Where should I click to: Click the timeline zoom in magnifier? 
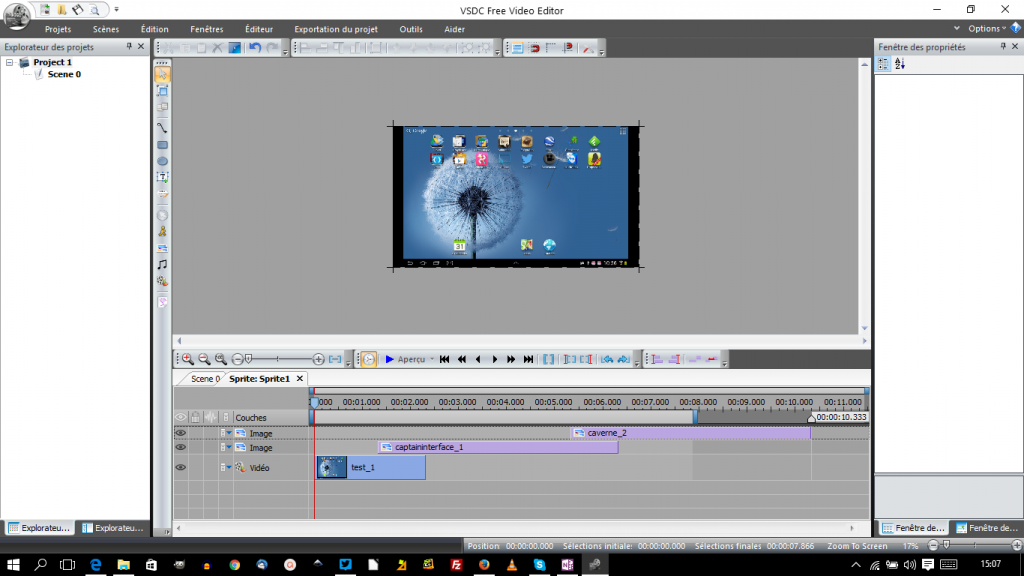tap(187, 359)
